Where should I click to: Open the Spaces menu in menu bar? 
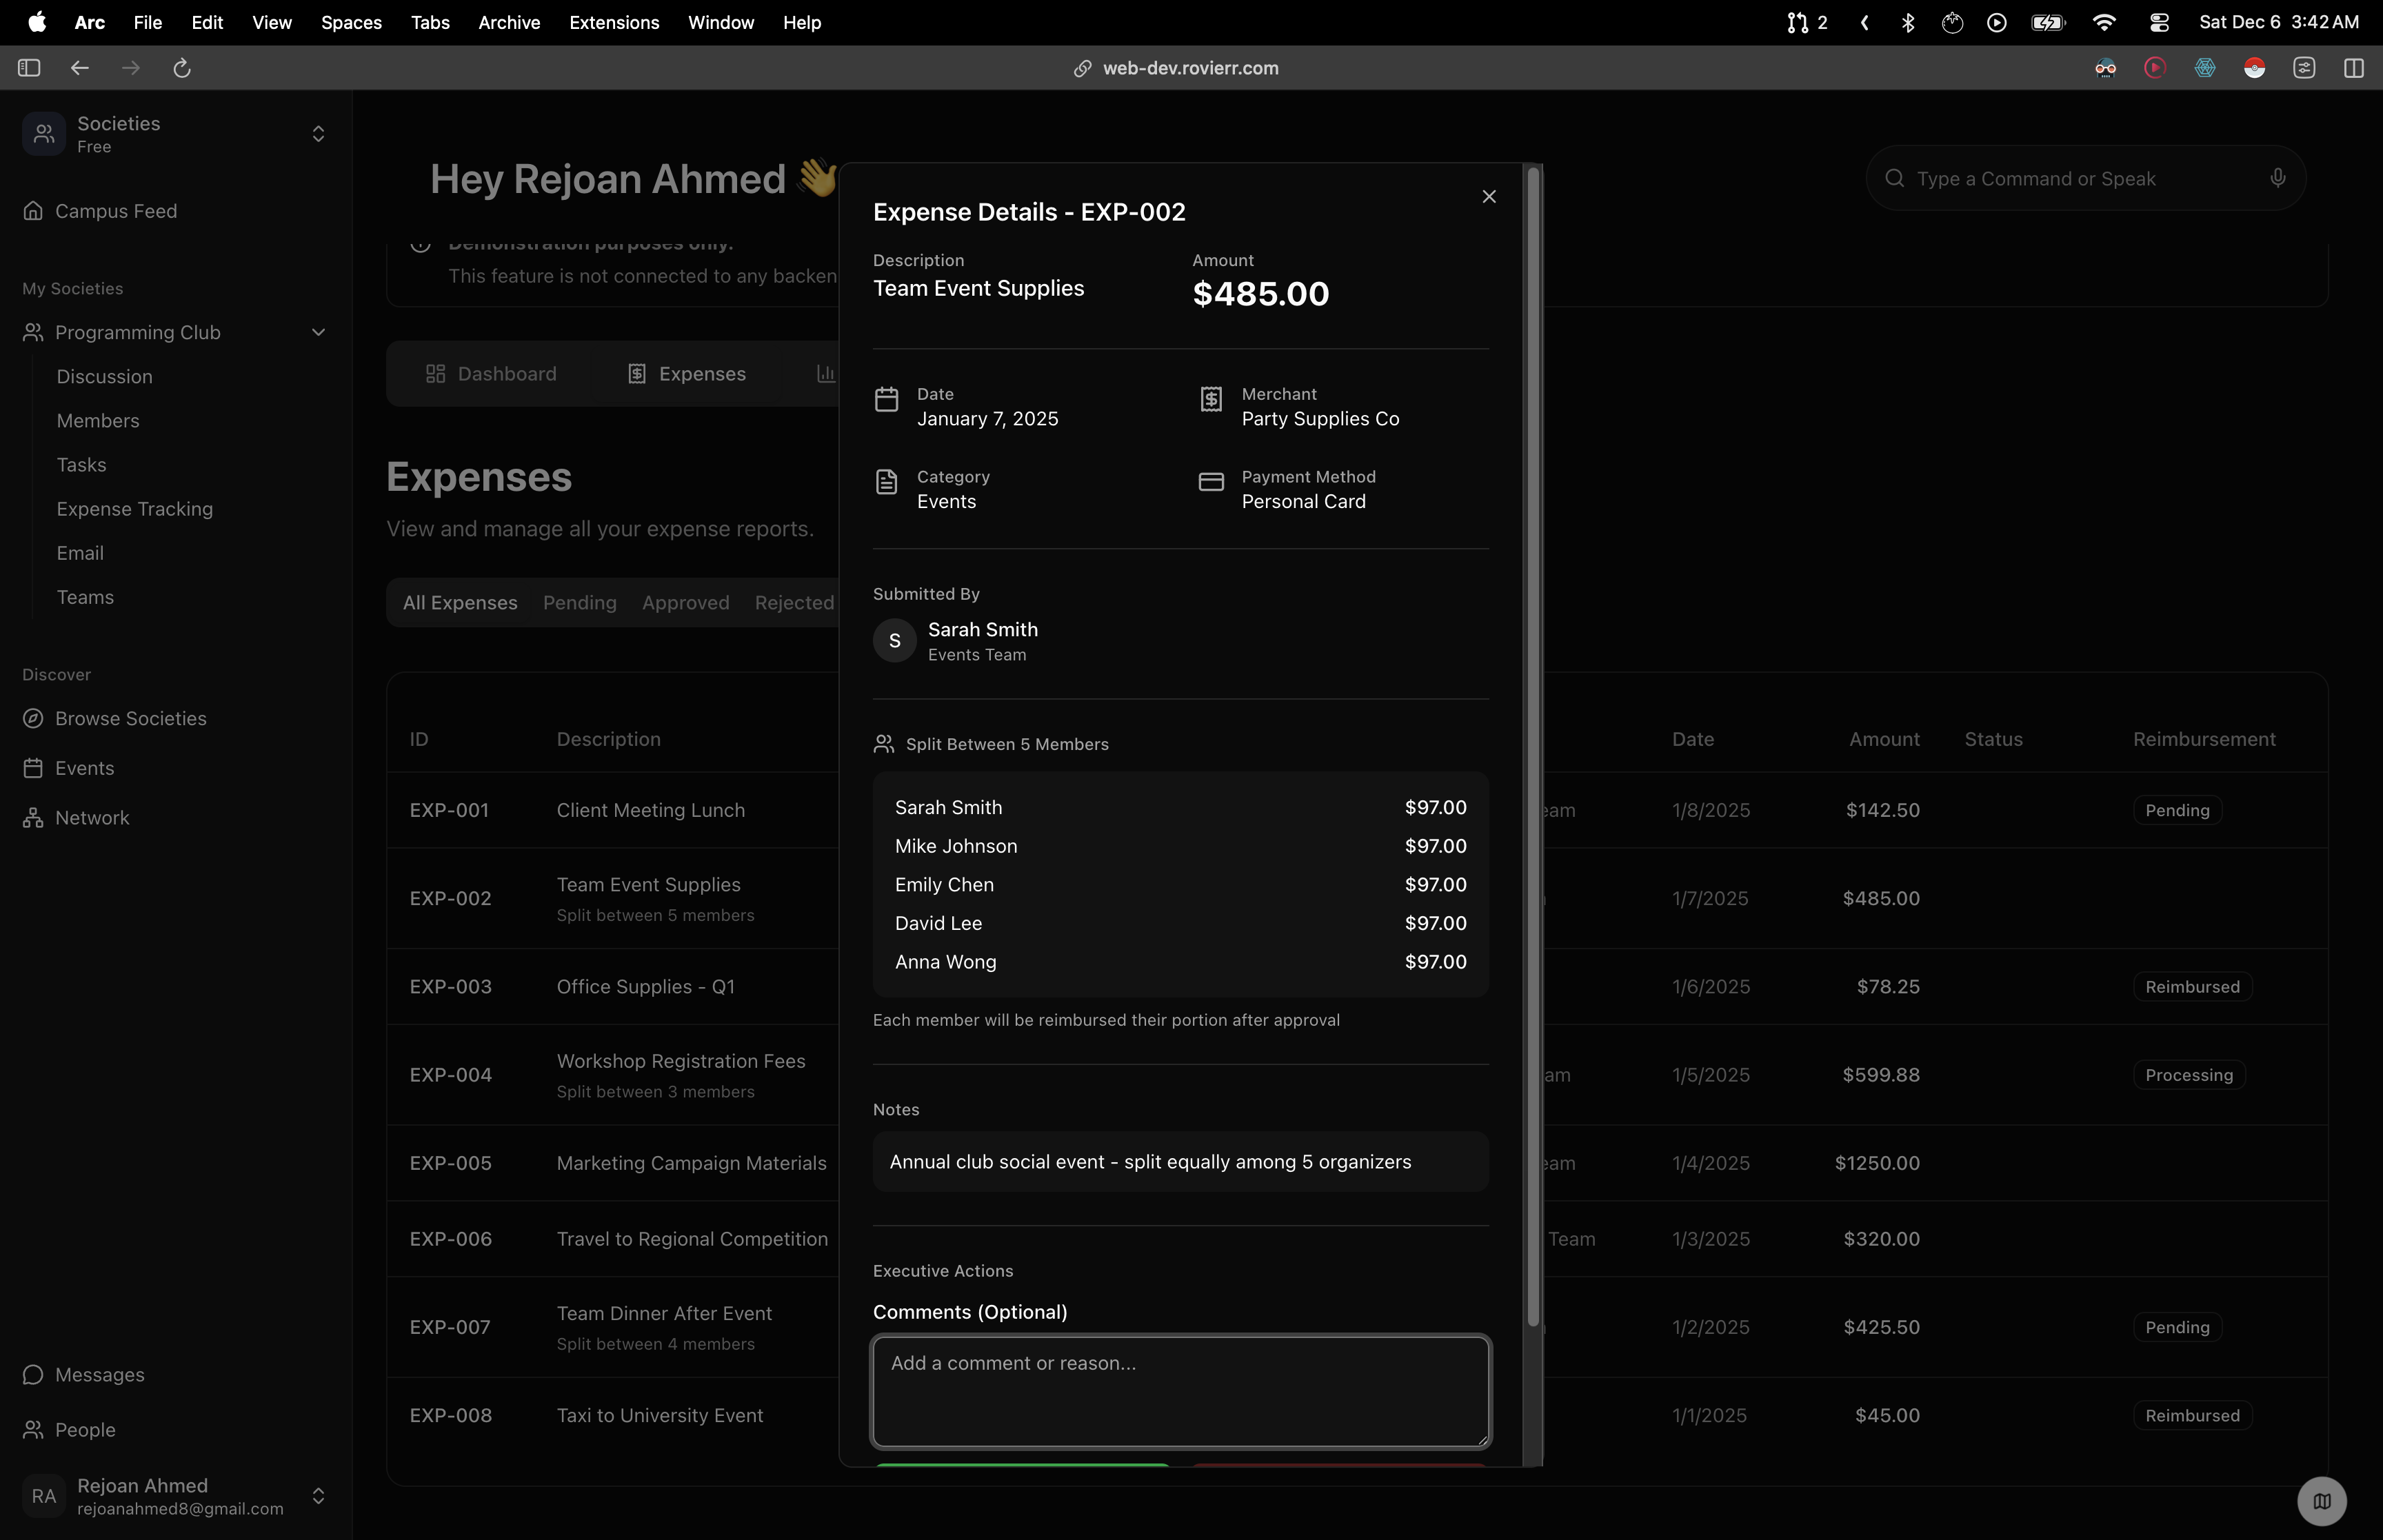pyautogui.click(x=351, y=22)
